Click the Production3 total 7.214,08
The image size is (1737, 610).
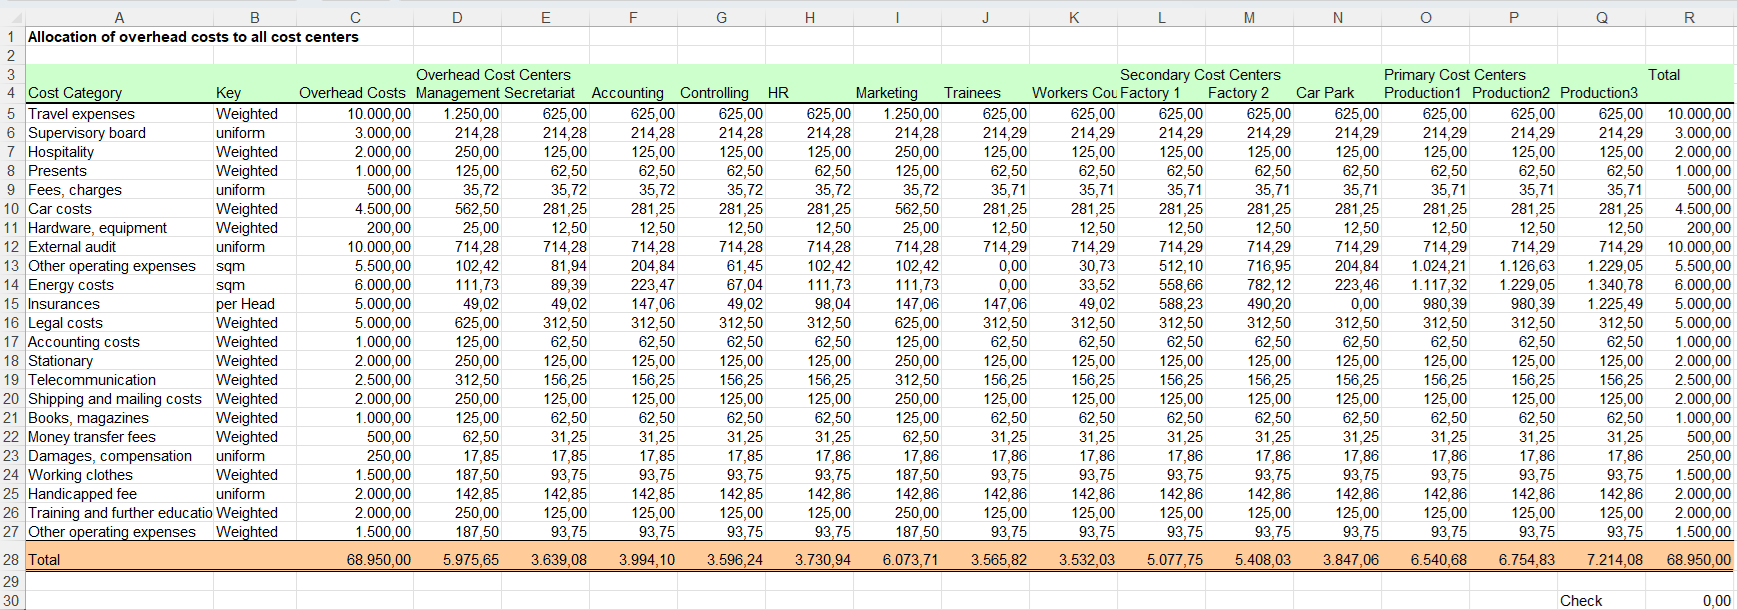[1614, 560]
